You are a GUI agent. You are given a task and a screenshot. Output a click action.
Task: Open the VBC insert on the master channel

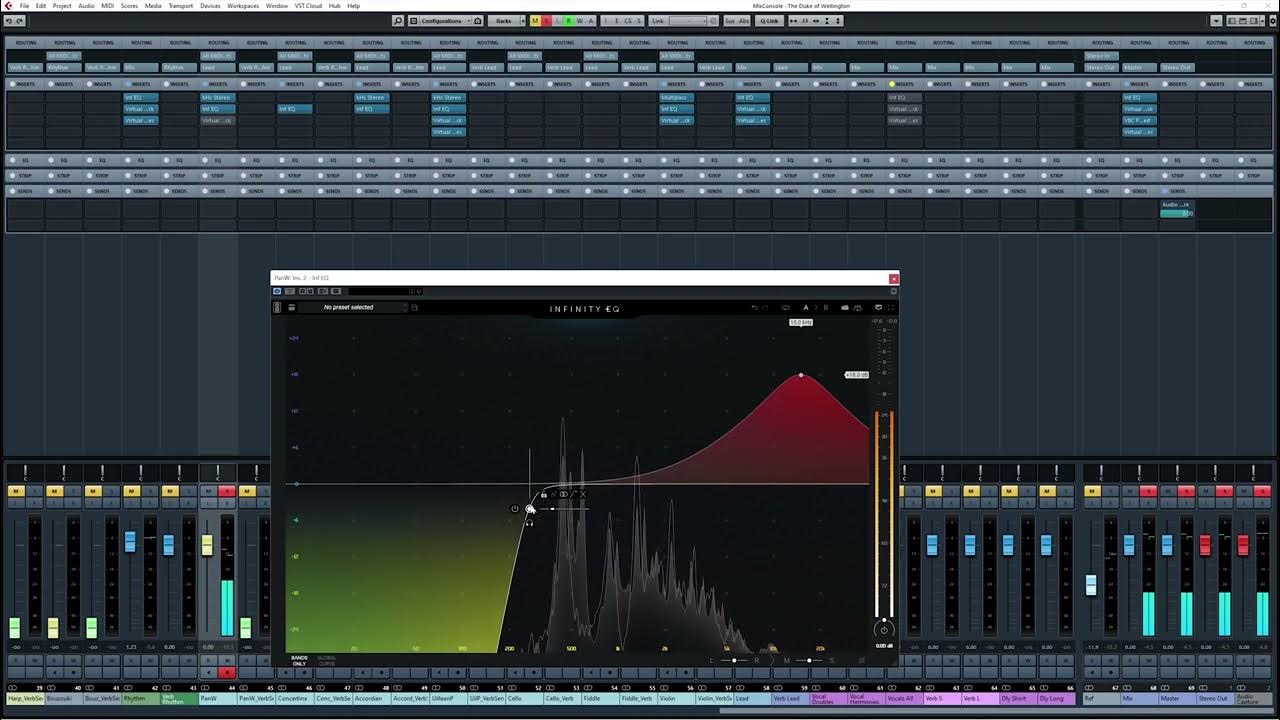click(1138, 120)
